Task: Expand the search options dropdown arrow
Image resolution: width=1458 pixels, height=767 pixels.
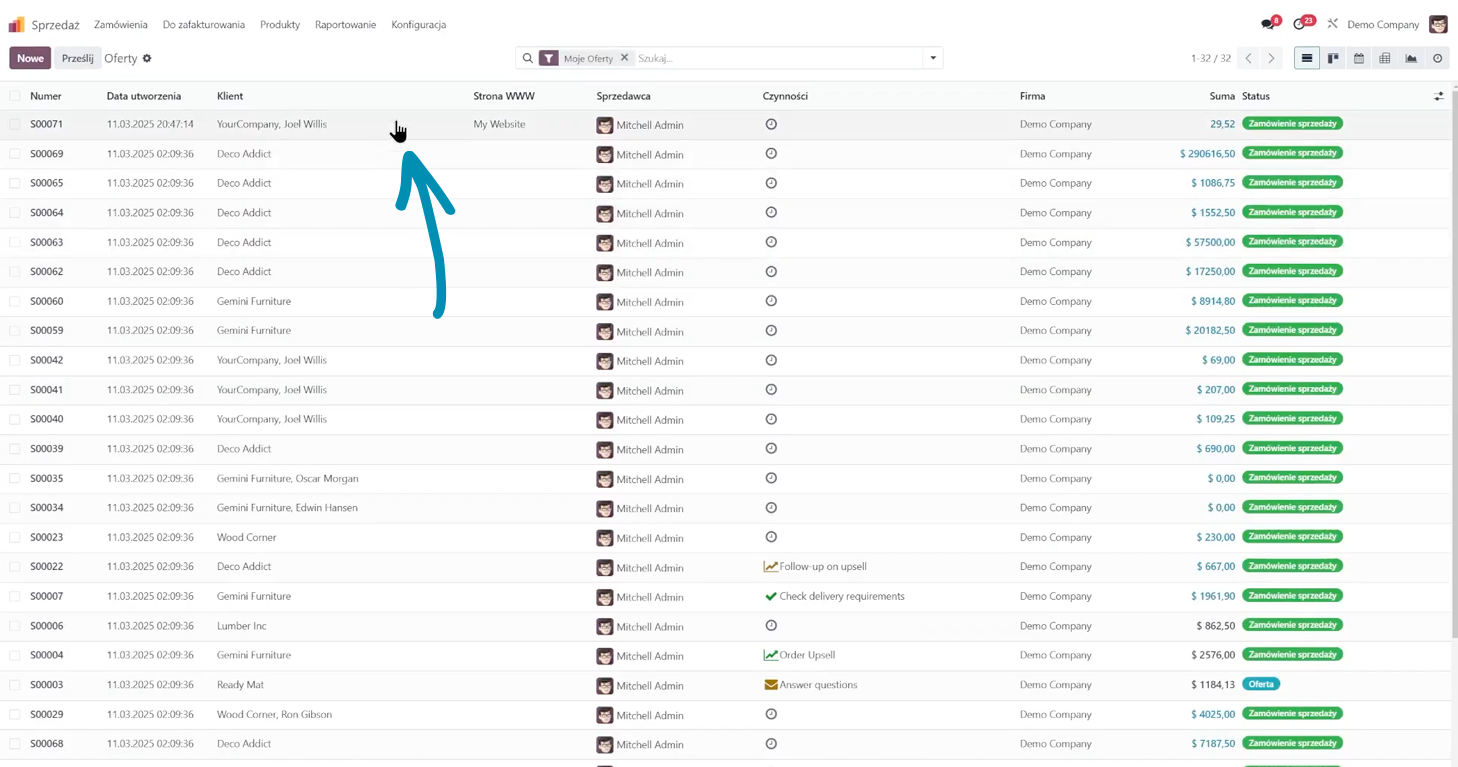Action: coord(933,58)
